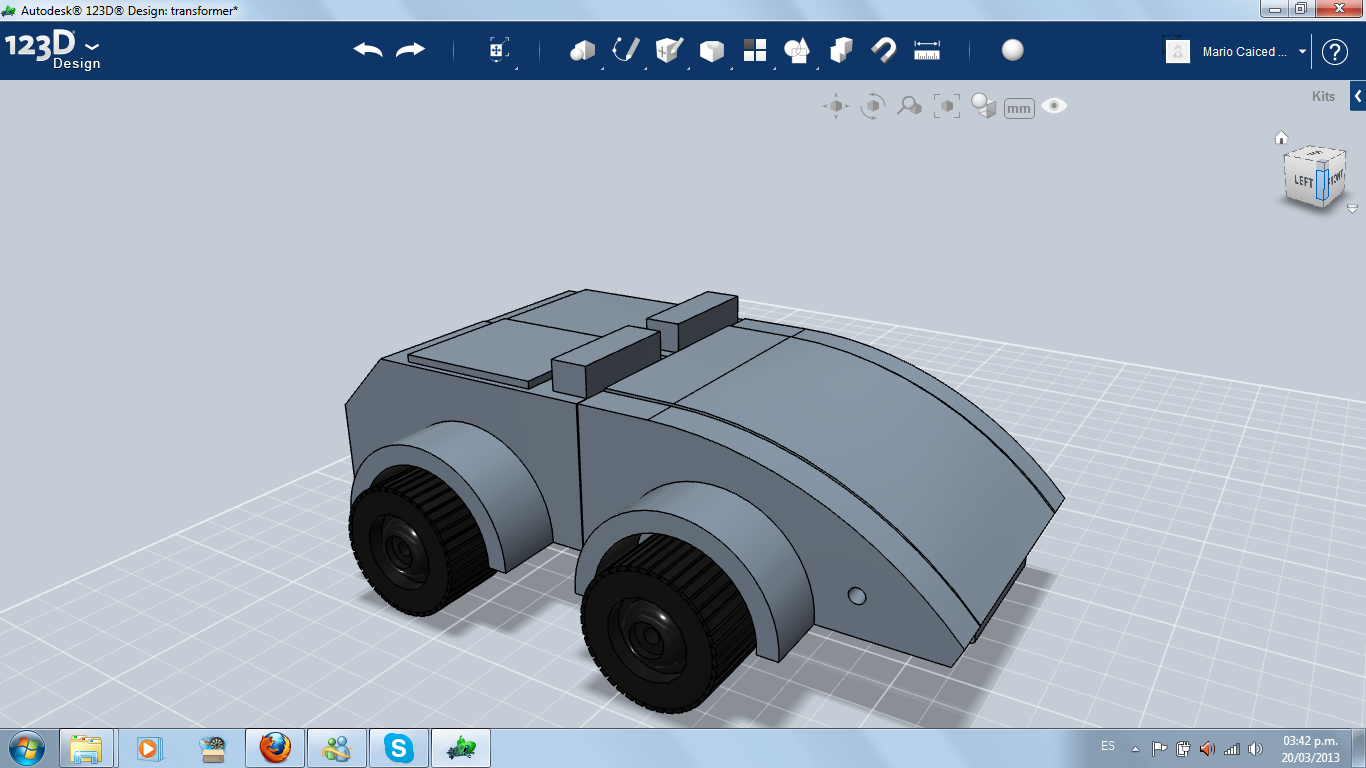The height and width of the screenshot is (768, 1366).
Task: Select the FRONT face of the view cube
Action: (1336, 179)
